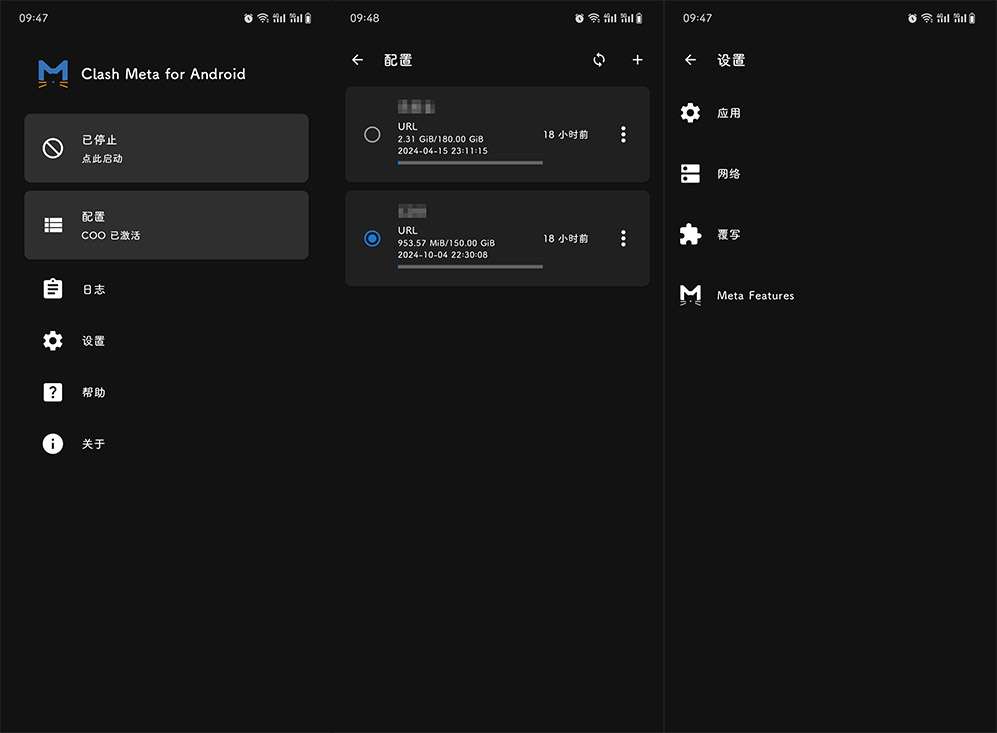Viewport: 997px width, 733px height.
Task: Open 覆写 via the puzzle icon
Action: pyautogui.click(x=690, y=234)
